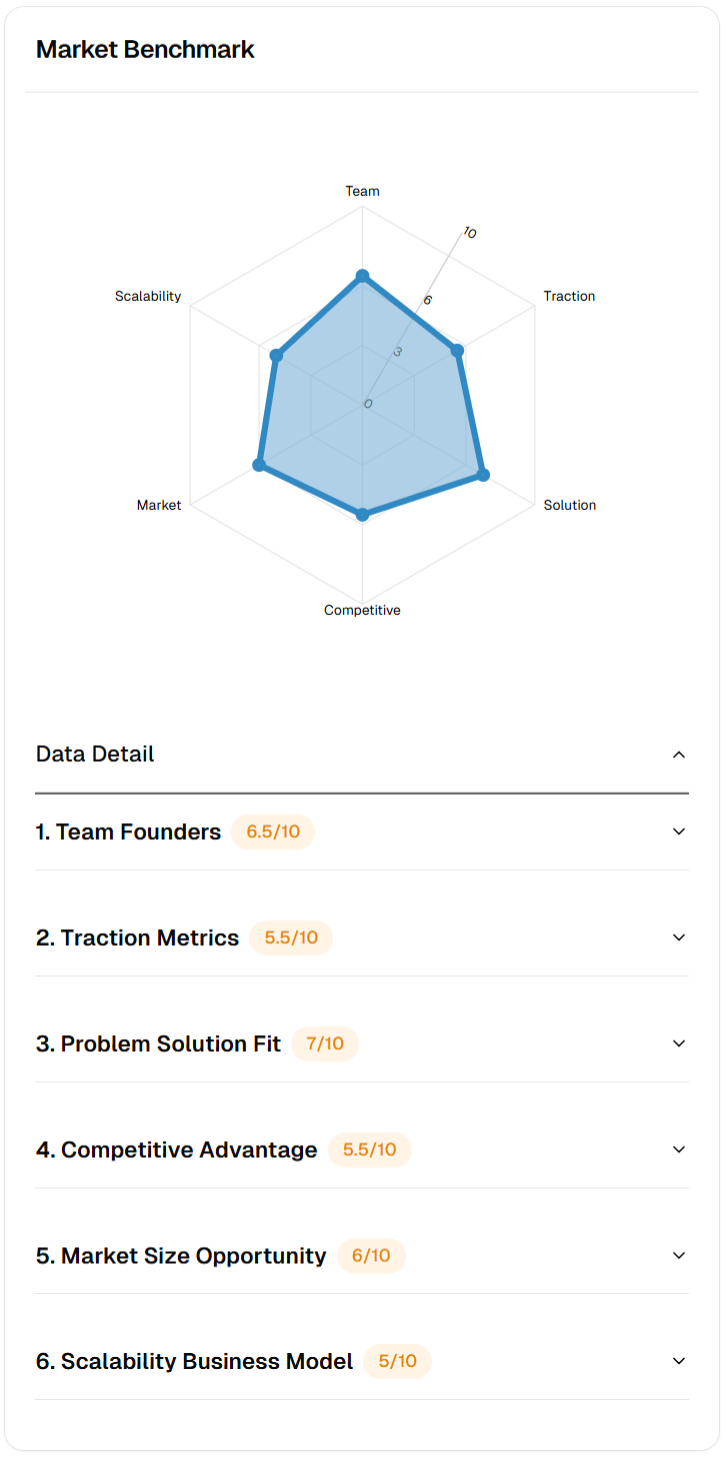Open the Traction Metrics heading

[x=138, y=938]
